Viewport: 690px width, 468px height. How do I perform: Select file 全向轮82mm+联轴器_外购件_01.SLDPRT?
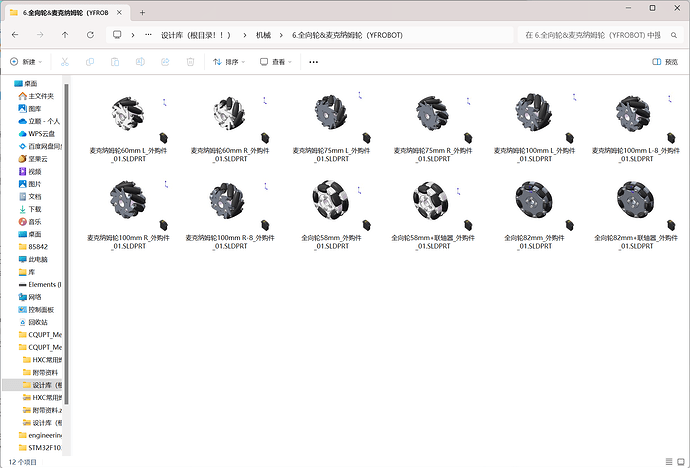tap(636, 215)
